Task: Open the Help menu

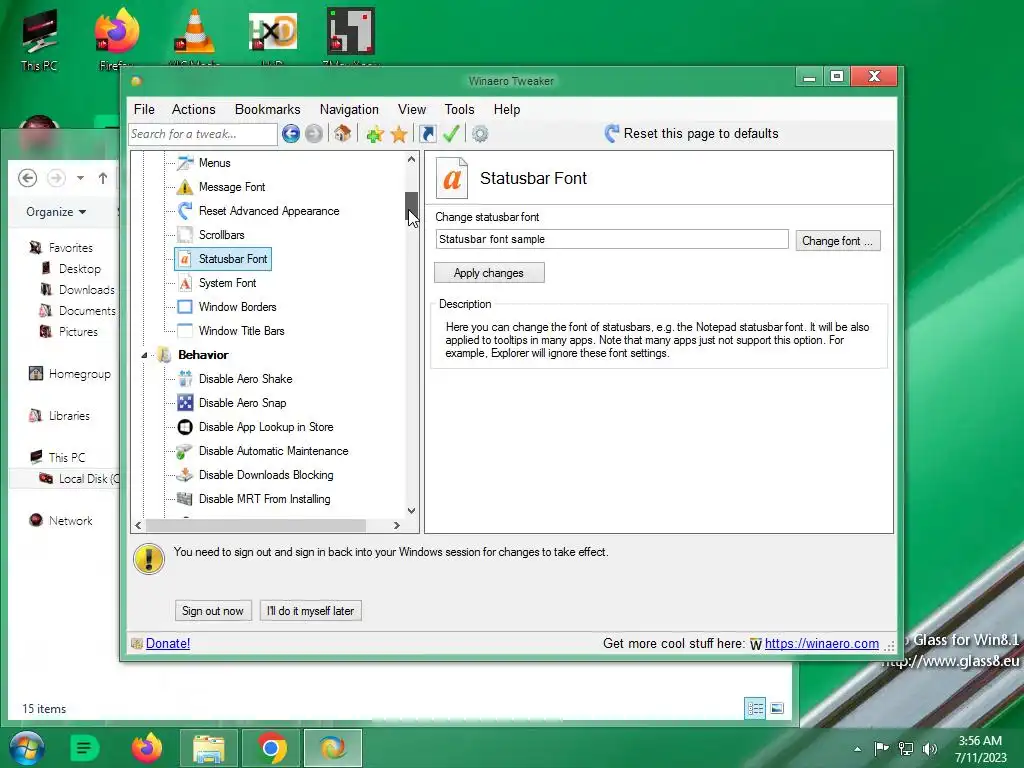Action: click(507, 109)
